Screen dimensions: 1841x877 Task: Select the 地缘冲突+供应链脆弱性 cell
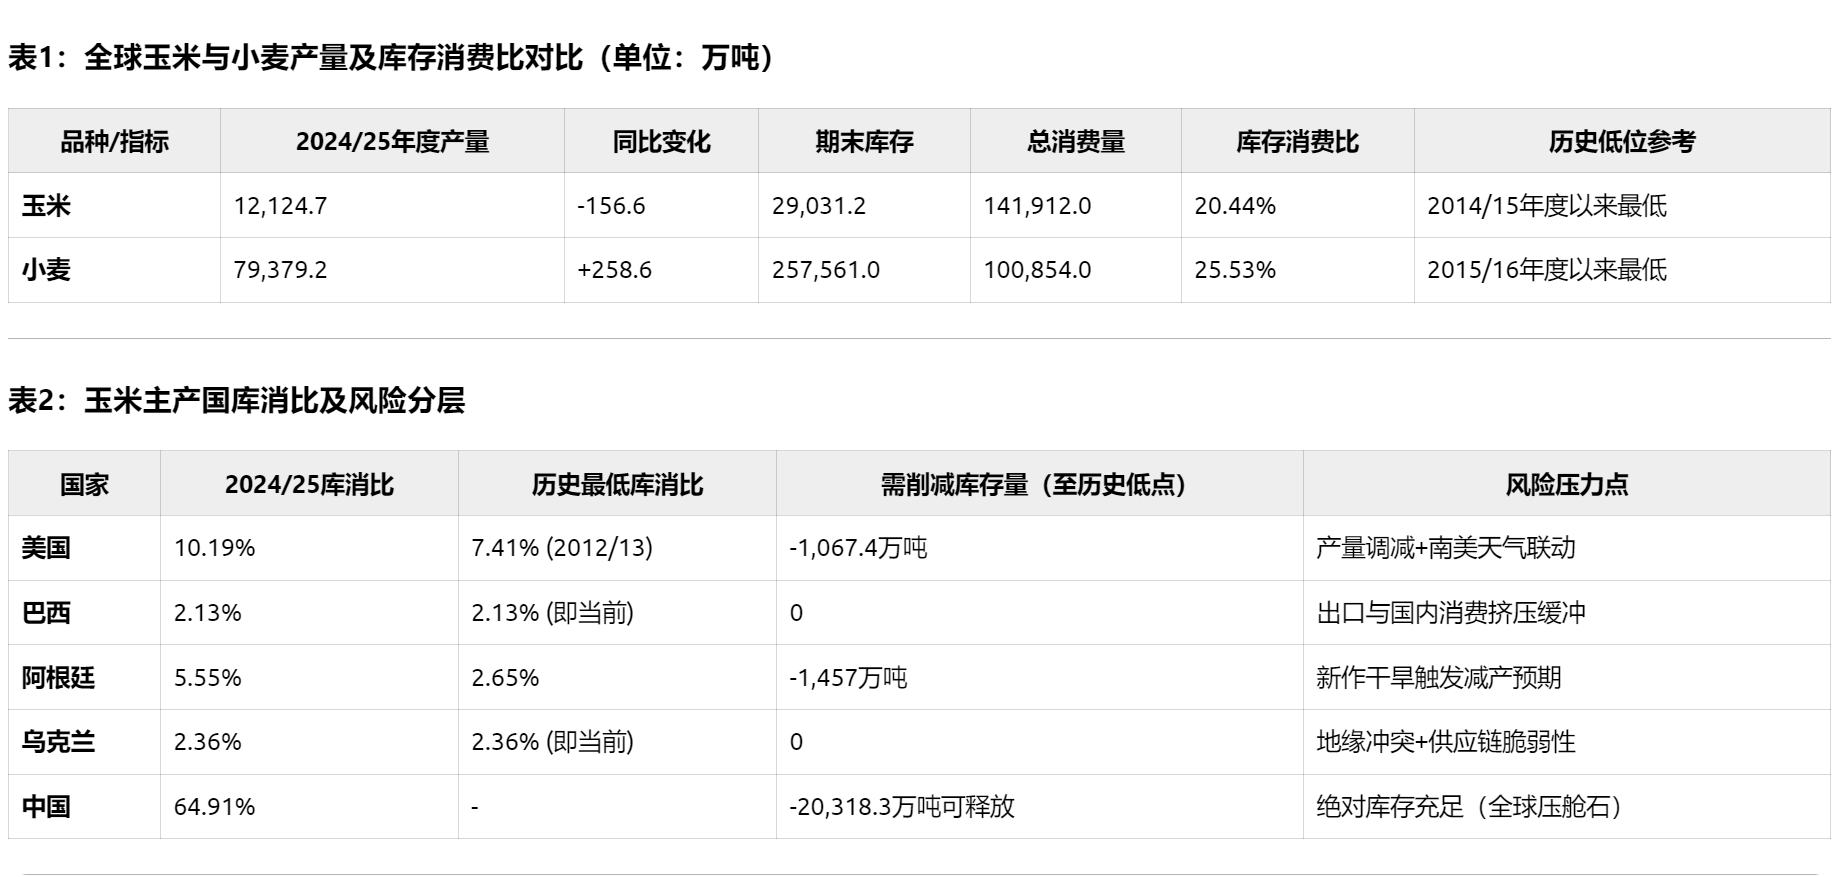tap(1445, 742)
